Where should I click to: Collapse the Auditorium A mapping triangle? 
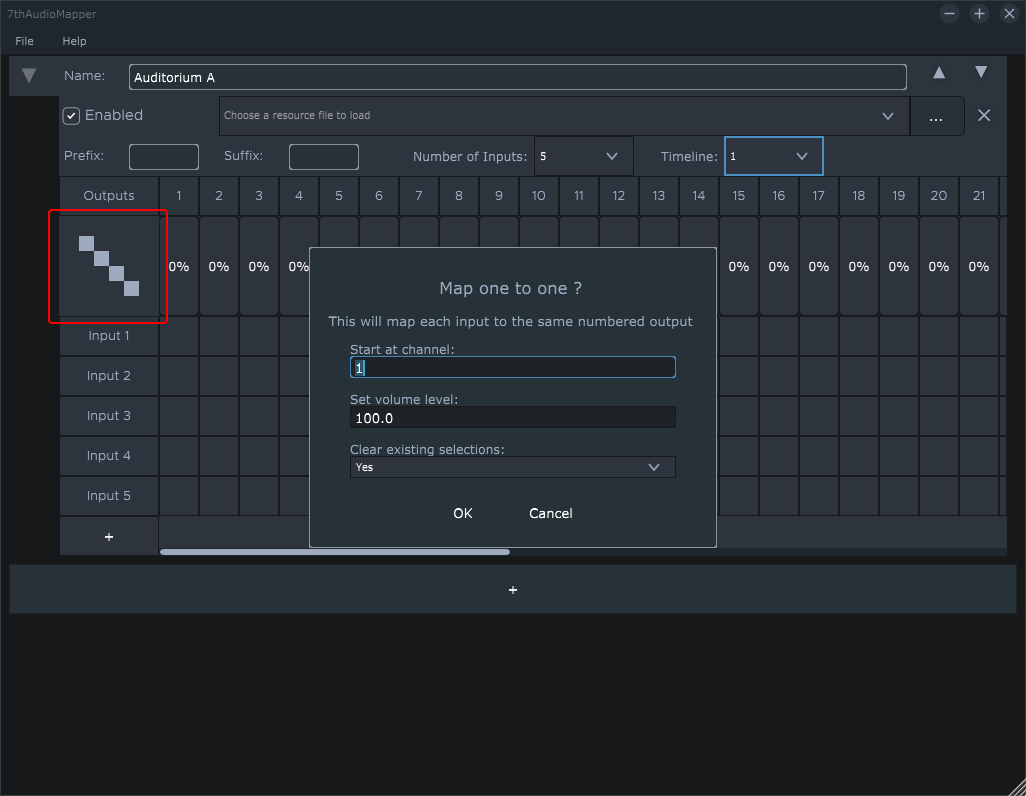click(29, 76)
